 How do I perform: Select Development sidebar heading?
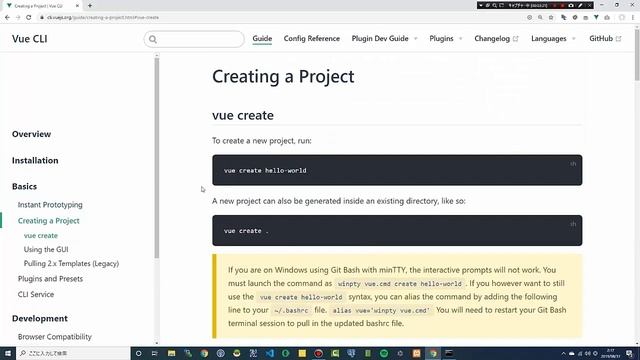pyautogui.click(x=40, y=318)
